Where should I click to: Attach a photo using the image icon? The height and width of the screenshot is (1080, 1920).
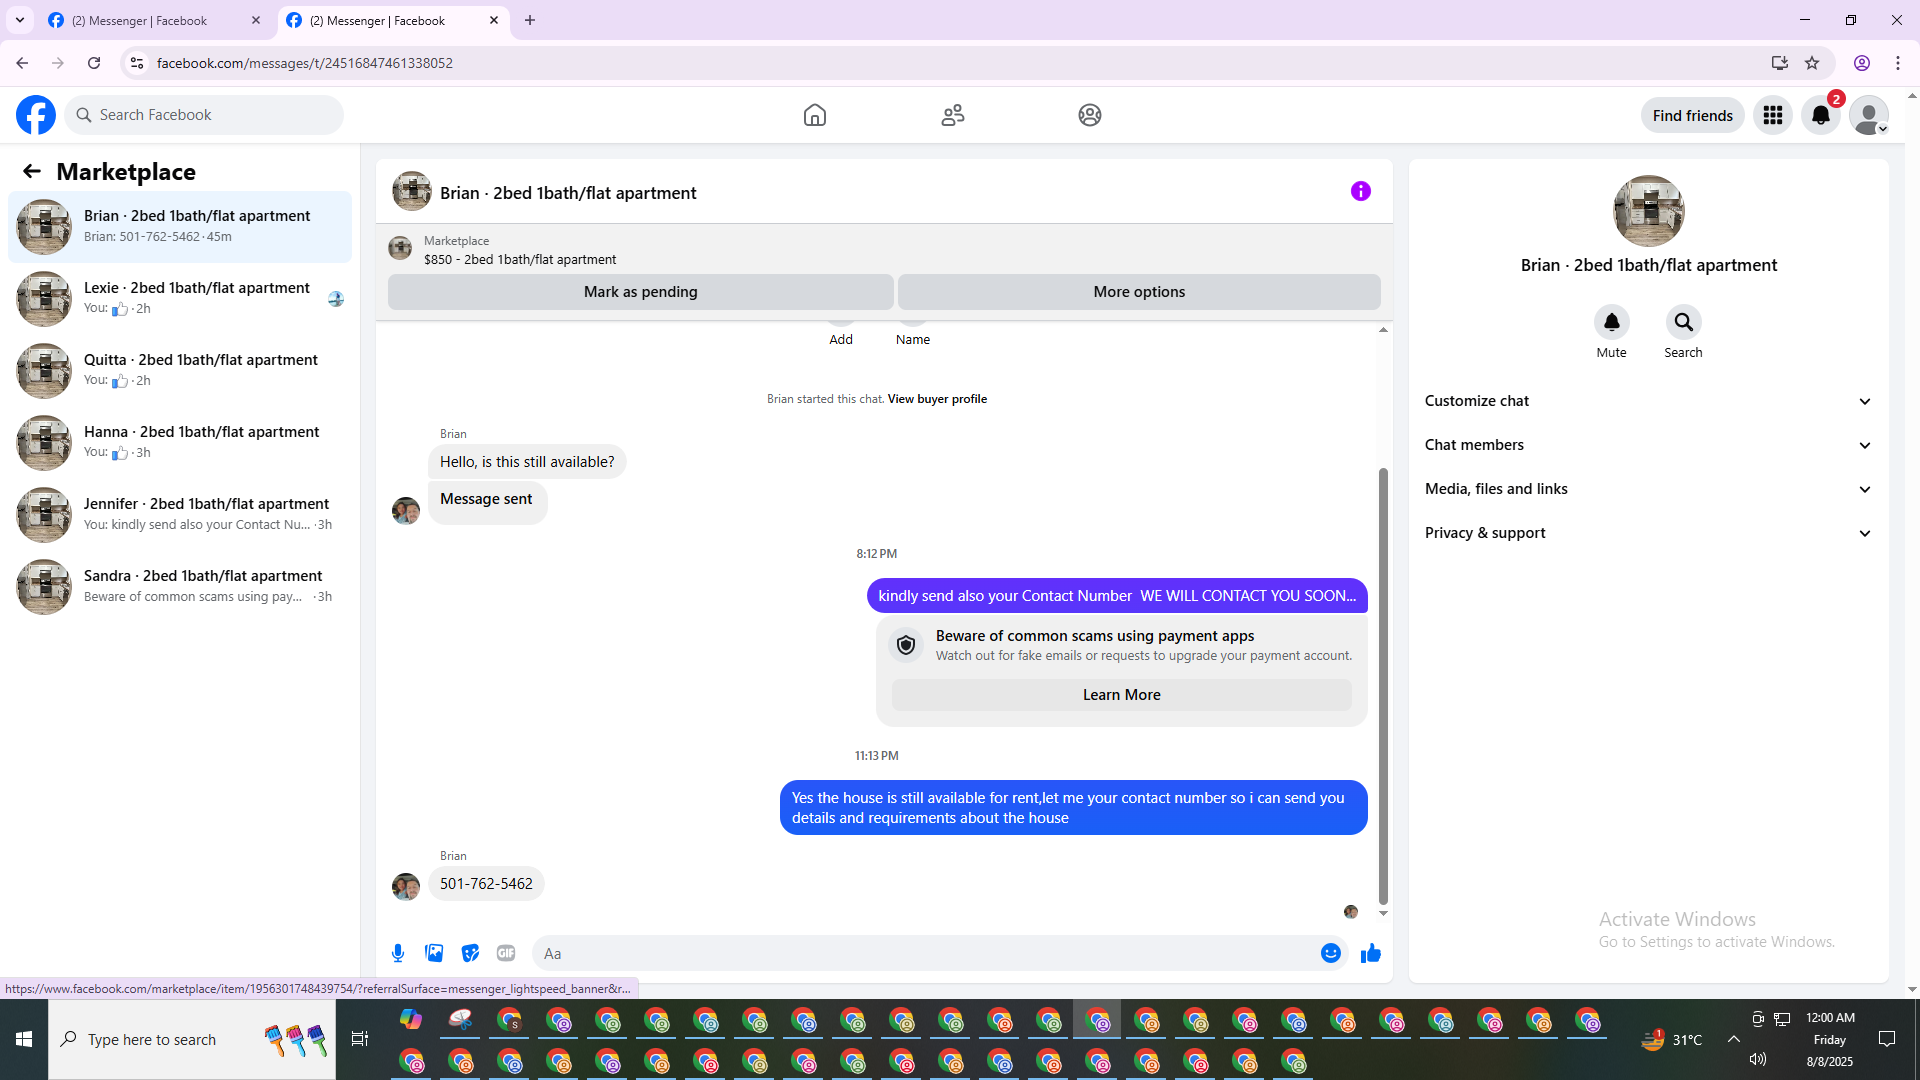point(434,953)
